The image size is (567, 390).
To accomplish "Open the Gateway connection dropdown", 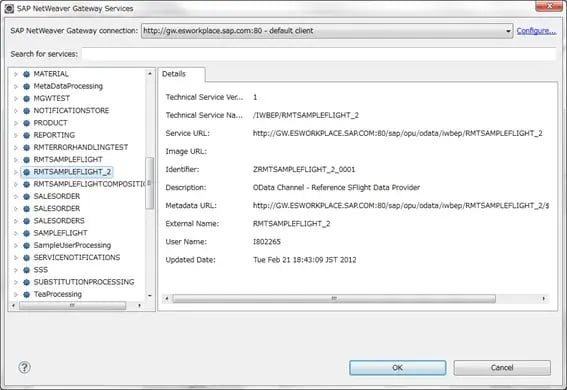I will (508, 31).
